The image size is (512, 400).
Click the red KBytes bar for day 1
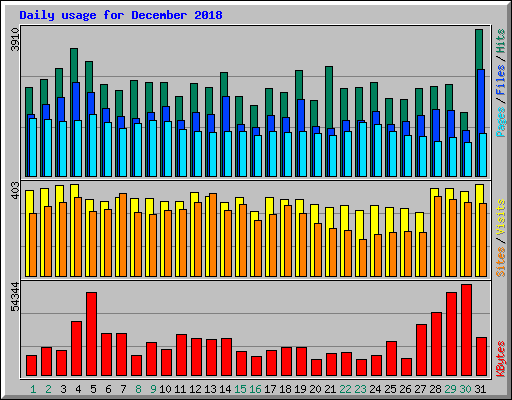coord(32,366)
